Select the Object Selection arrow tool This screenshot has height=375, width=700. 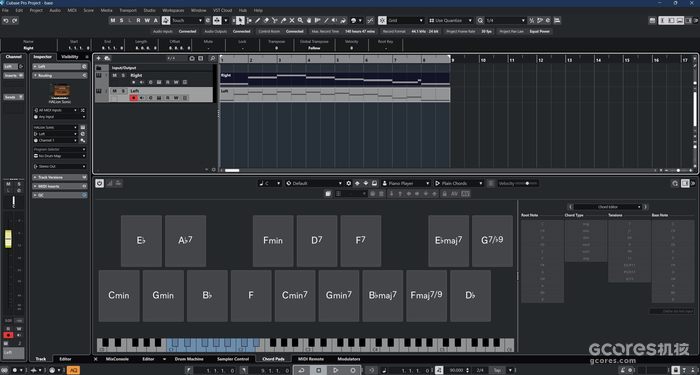[x=240, y=21]
